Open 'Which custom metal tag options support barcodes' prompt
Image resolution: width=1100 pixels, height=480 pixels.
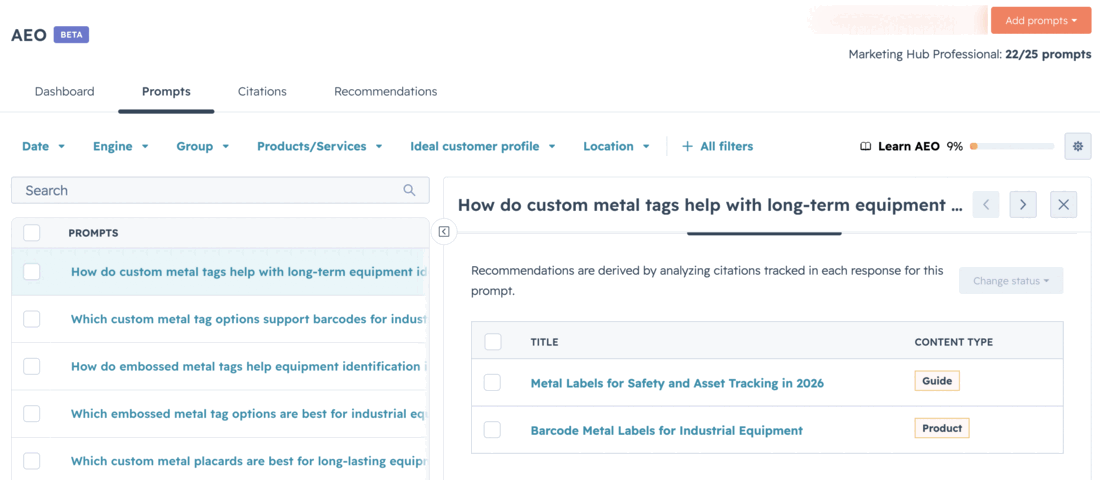[x=249, y=319]
